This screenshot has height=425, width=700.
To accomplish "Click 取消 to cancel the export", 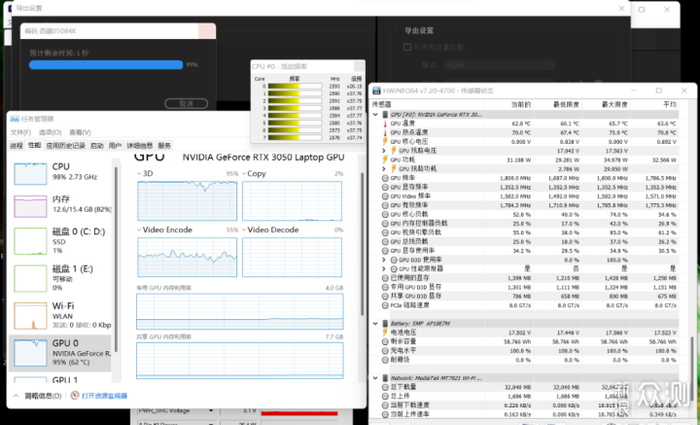I will (x=187, y=102).
